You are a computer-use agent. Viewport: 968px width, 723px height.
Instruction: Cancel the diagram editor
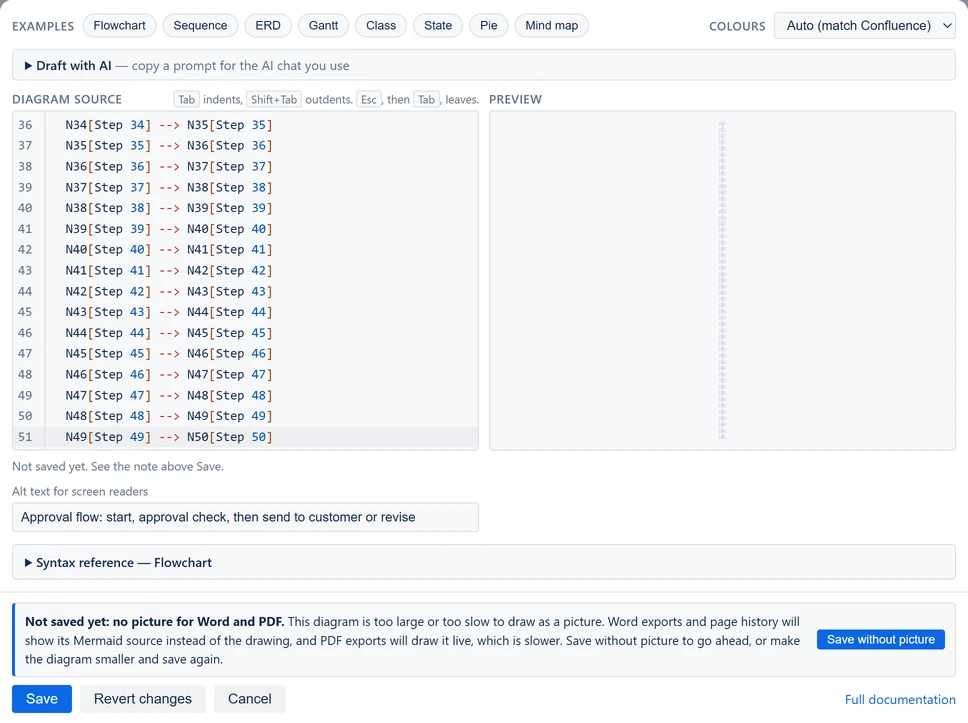[x=249, y=699]
